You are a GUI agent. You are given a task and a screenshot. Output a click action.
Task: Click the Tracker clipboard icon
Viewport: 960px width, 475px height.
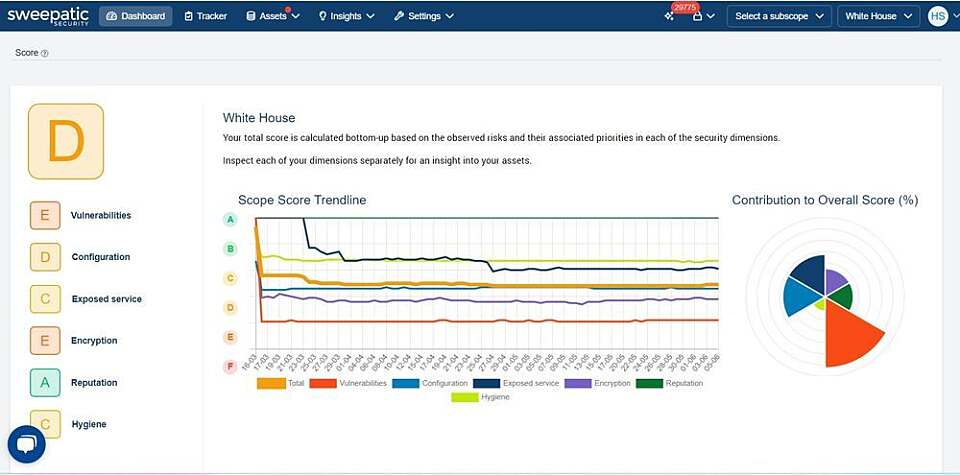(x=189, y=17)
